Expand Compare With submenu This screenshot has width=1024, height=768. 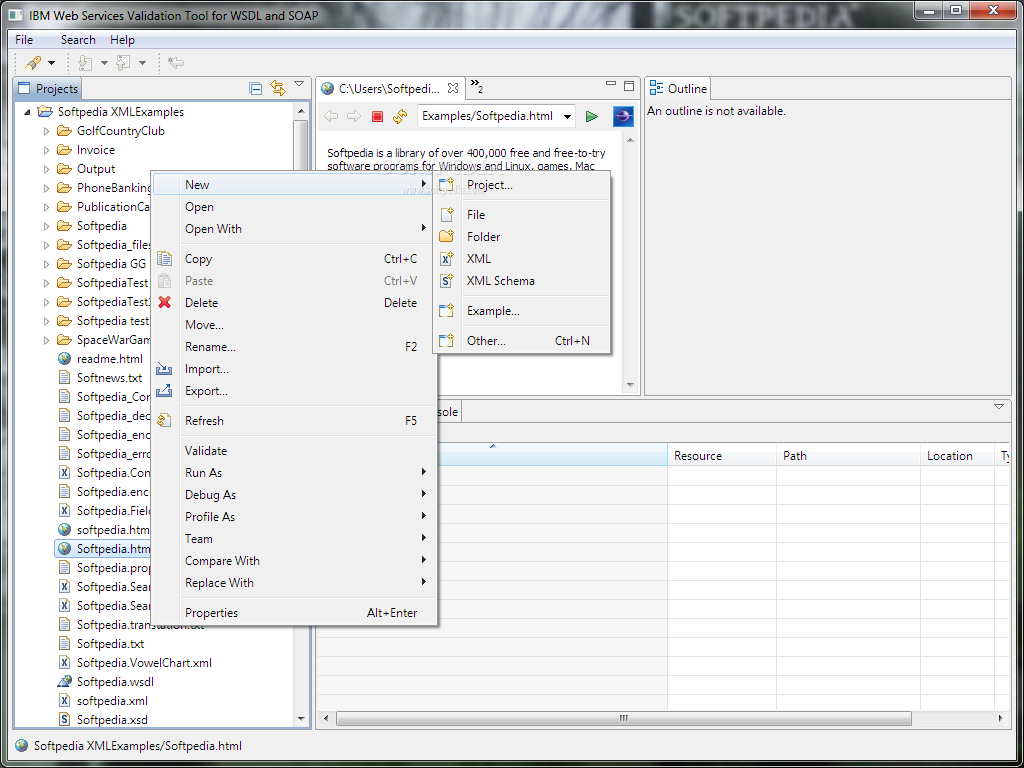point(294,561)
